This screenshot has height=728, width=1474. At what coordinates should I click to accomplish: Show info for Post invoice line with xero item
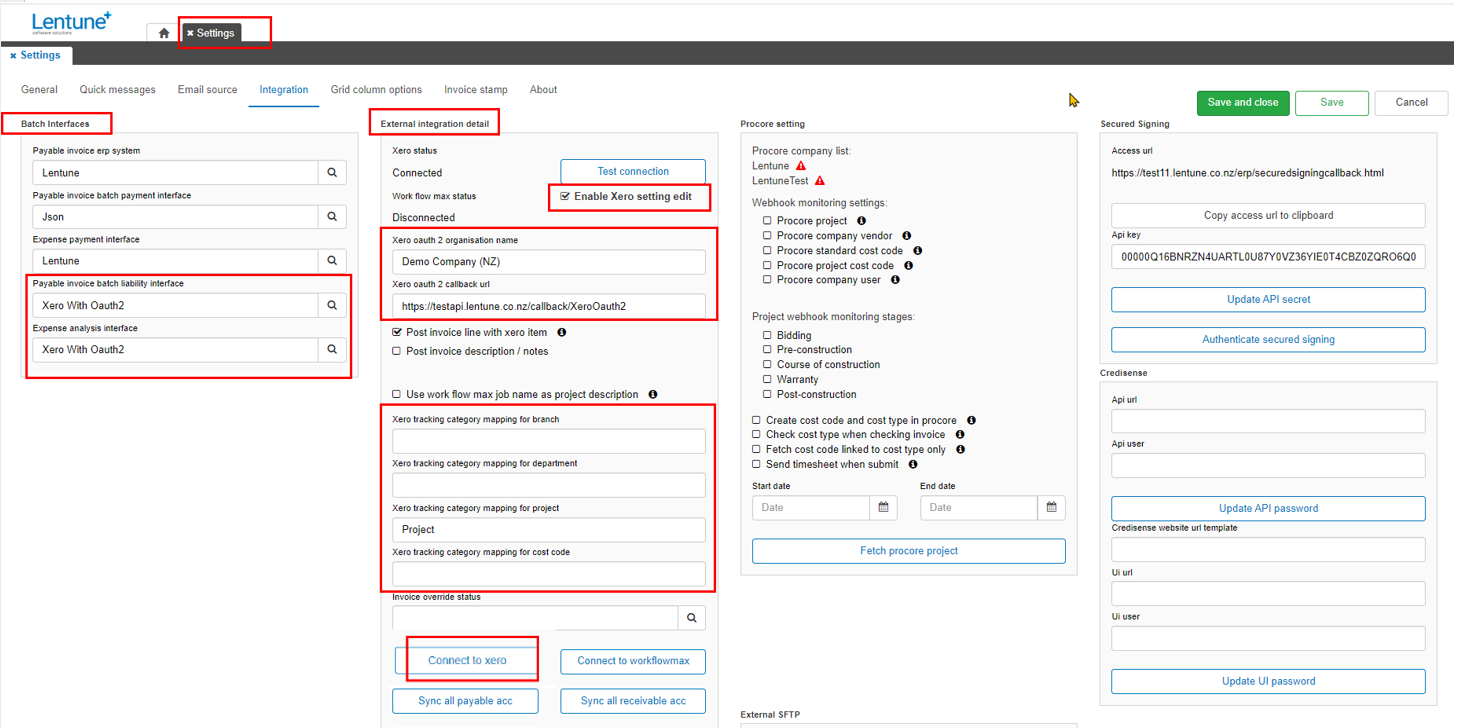point(562,333)
